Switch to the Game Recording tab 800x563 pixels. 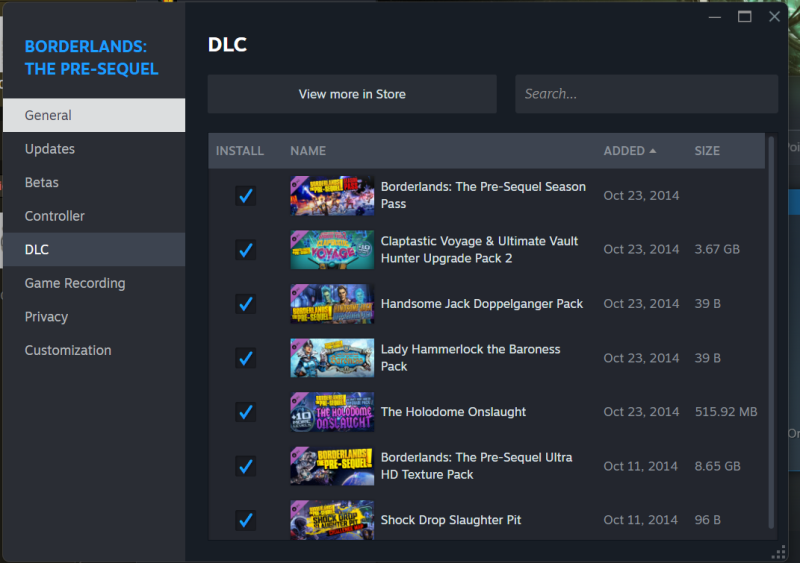point(75,283)
